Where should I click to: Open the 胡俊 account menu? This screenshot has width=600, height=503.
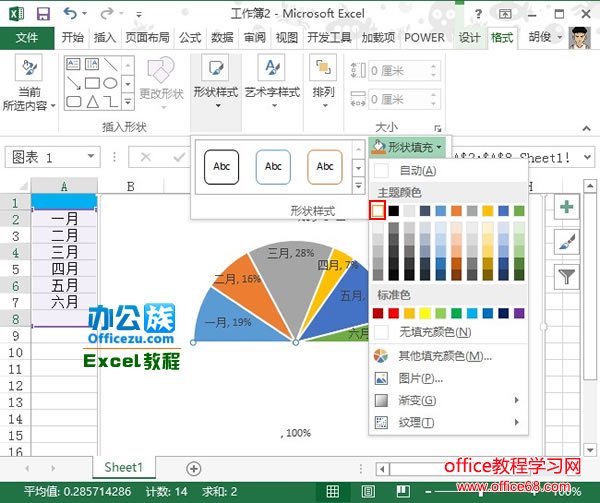(545, 37)
